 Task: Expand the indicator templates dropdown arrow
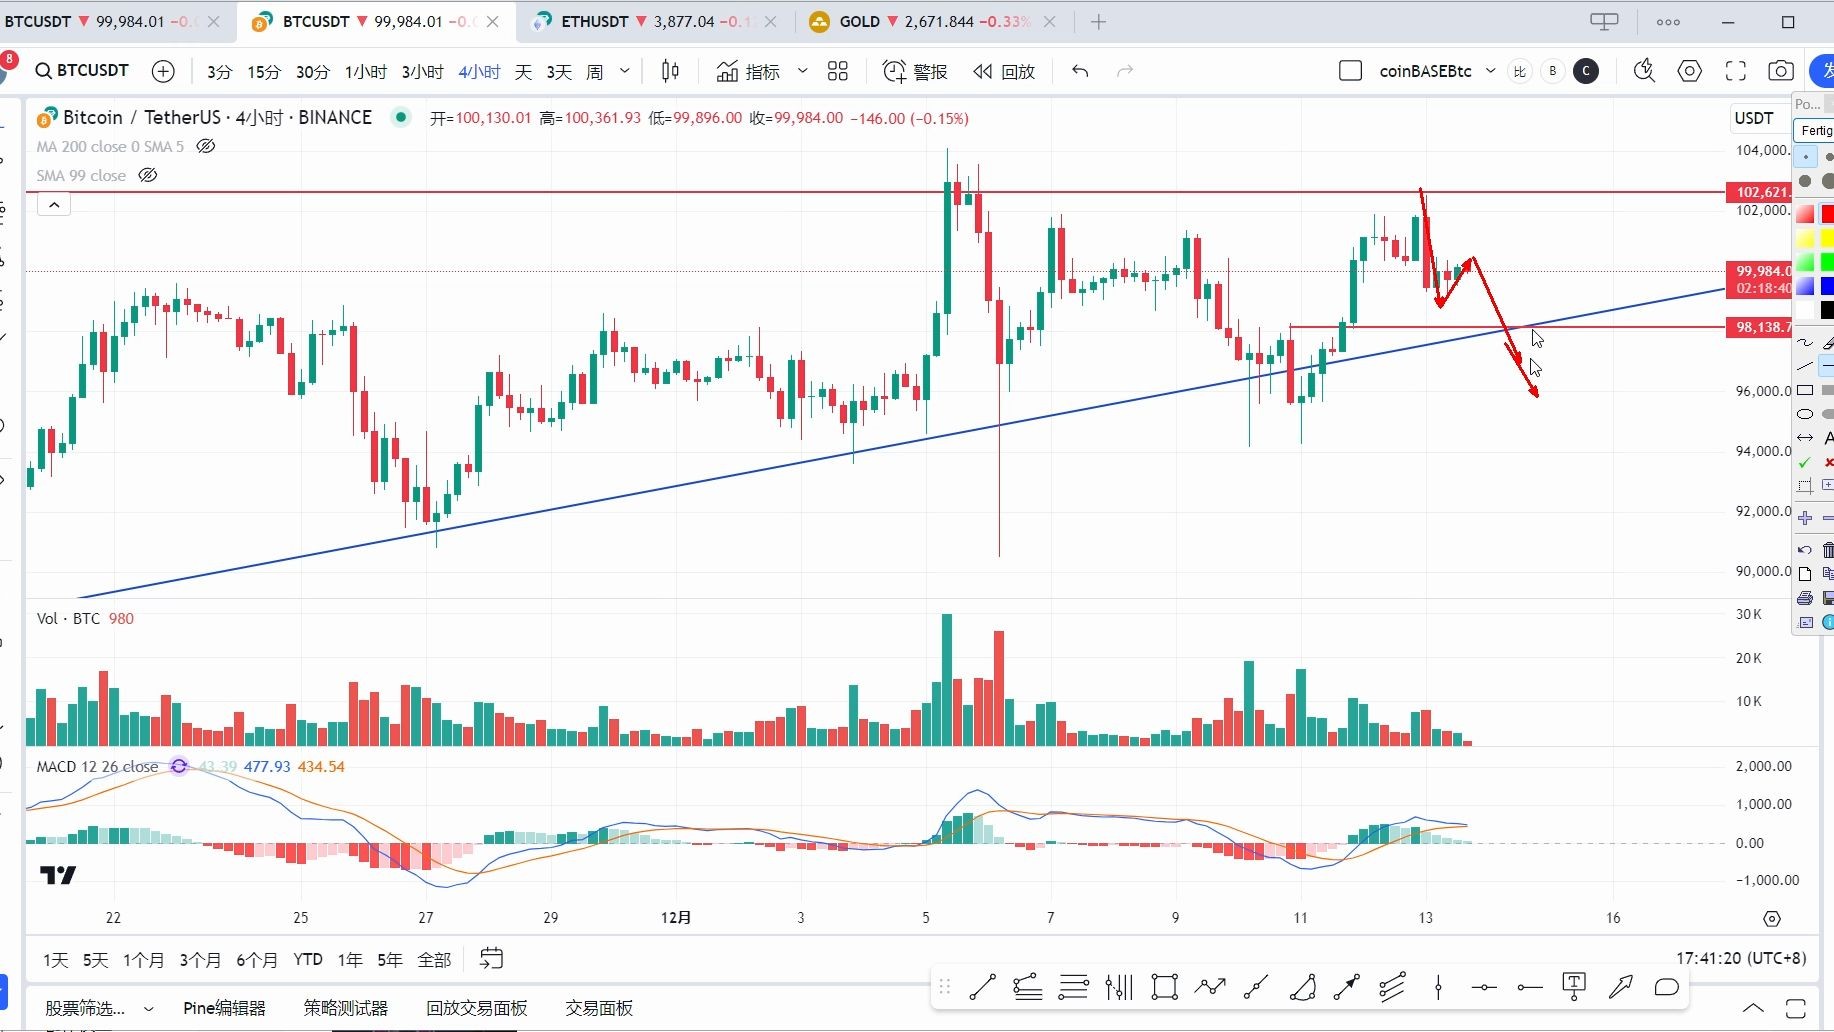tap(802, 71)
